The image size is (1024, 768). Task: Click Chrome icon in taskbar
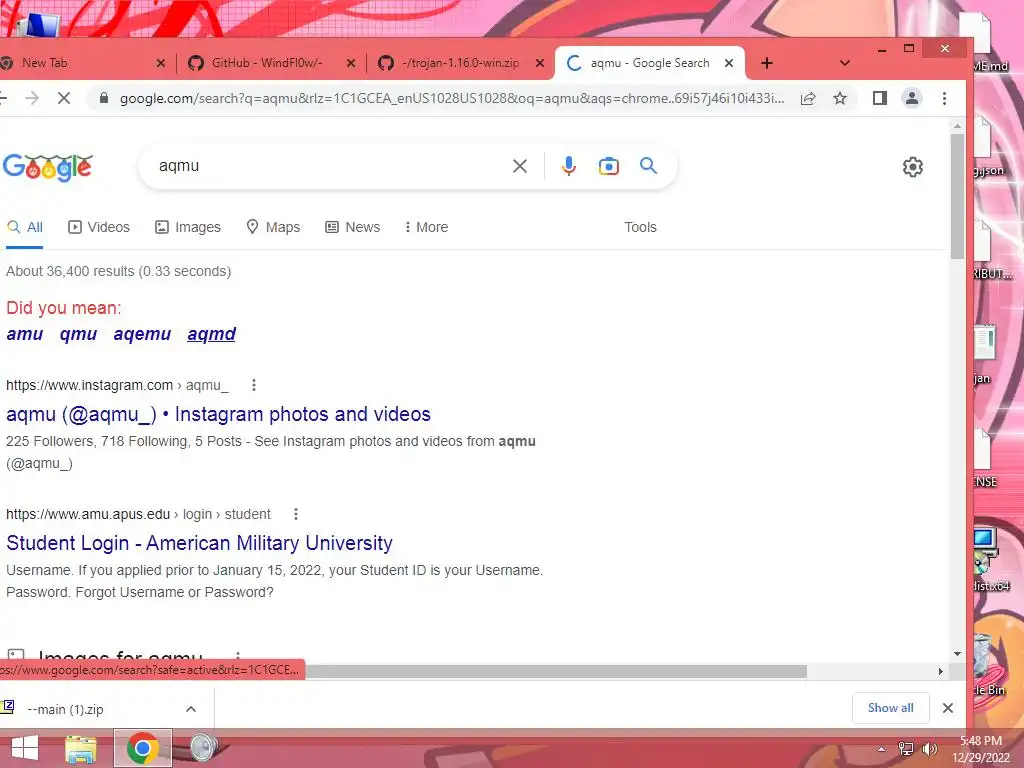[142, 748]
